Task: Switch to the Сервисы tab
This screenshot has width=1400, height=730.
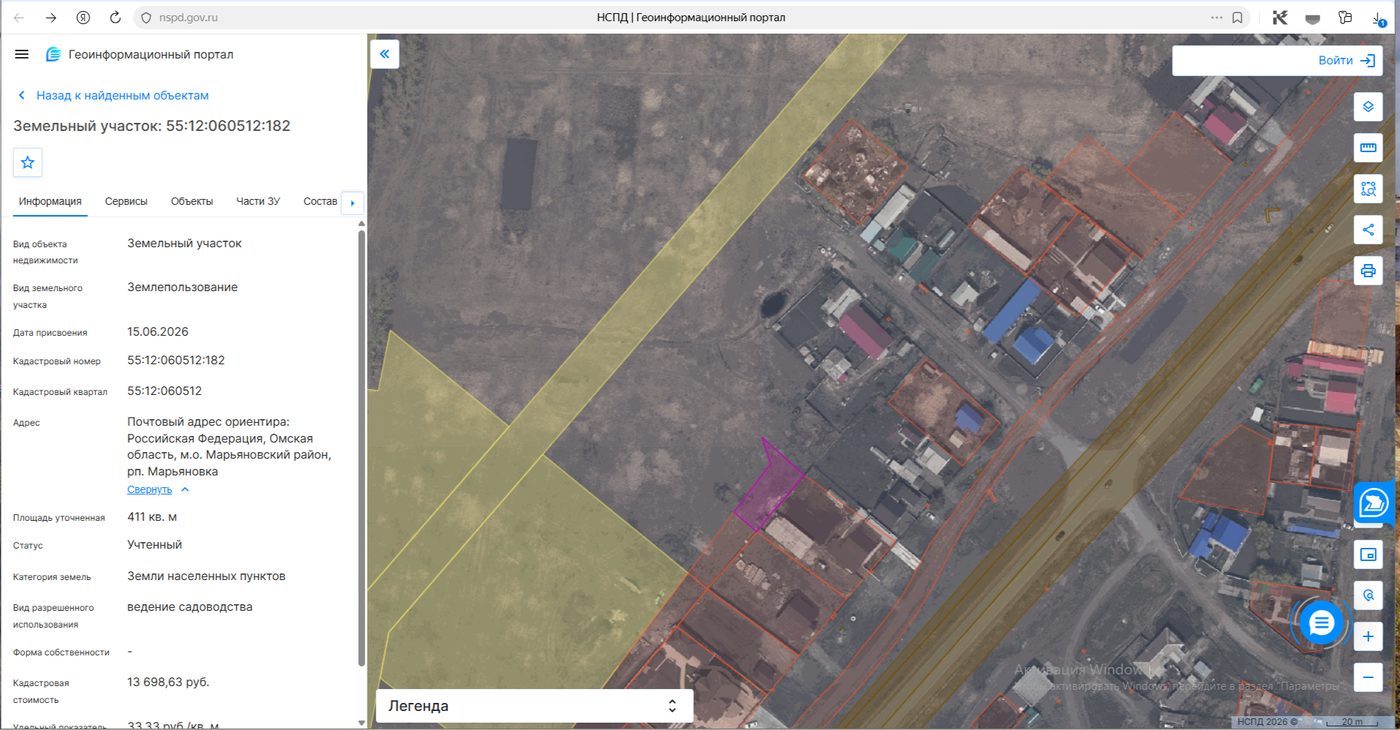Action: pyautogui.click(x=126, y=201)
